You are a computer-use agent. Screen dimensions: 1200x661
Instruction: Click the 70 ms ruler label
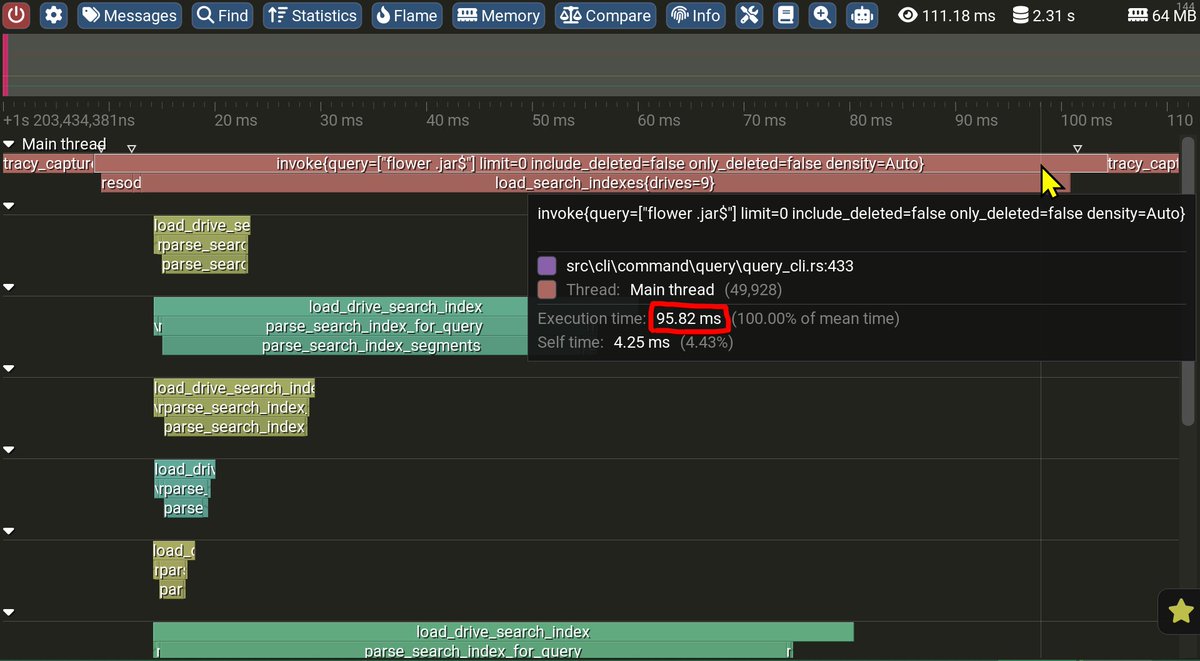pos(764,120)
